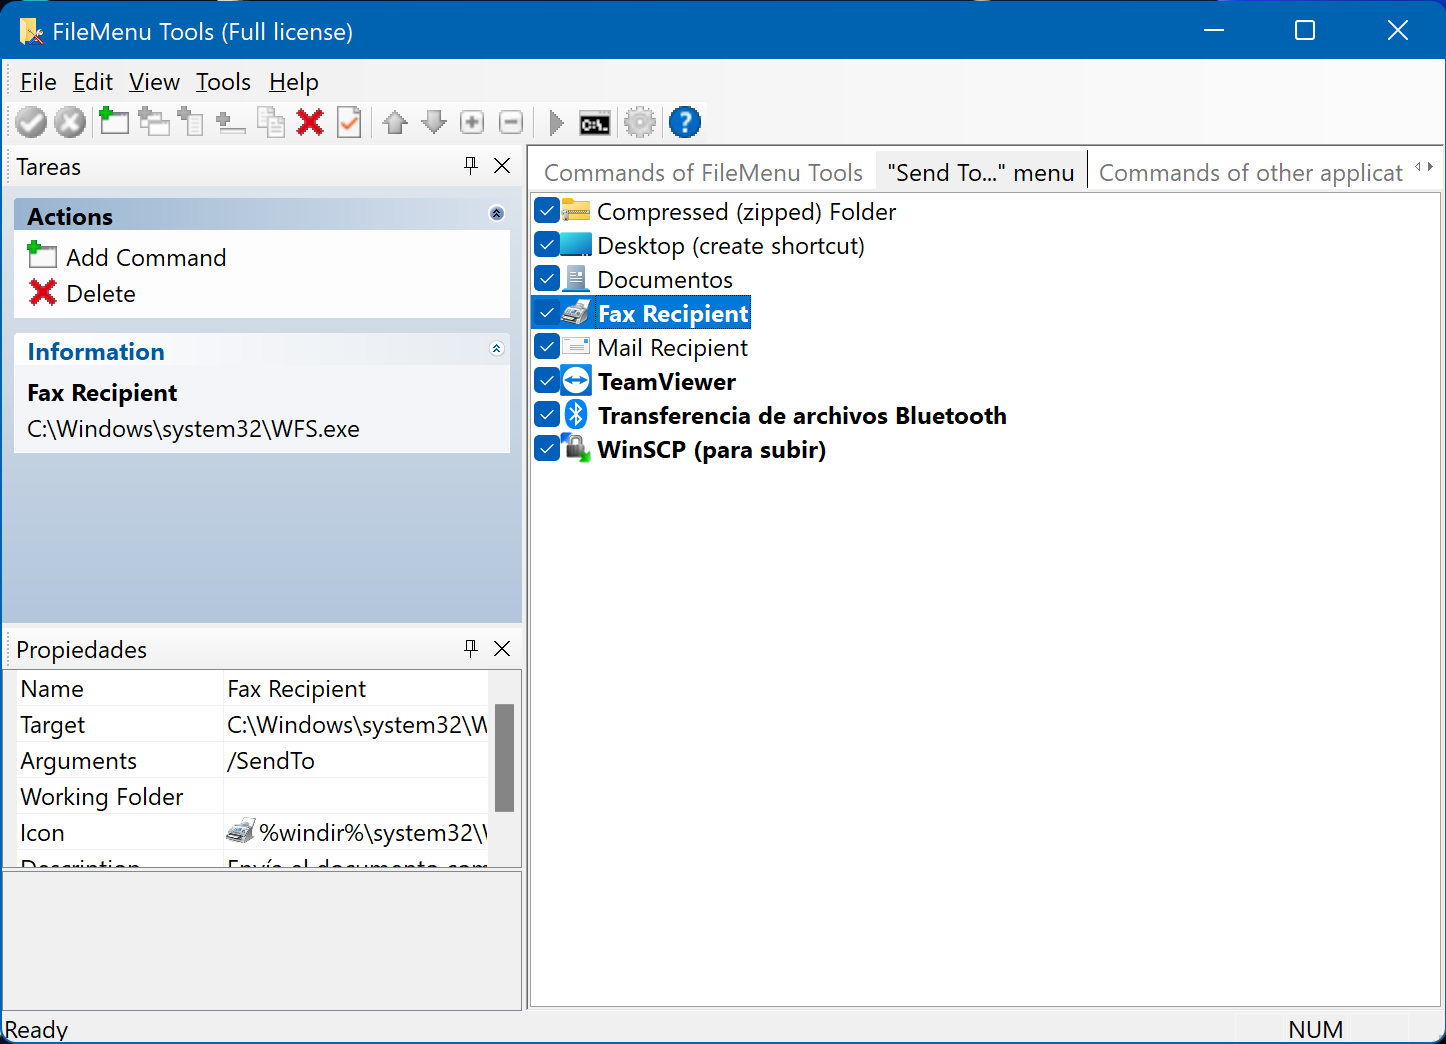The height and width of the screenshot is (1044, 1446).
Task: Toggle the TeamViewer checkbox
Action: (x=547, y=381)
